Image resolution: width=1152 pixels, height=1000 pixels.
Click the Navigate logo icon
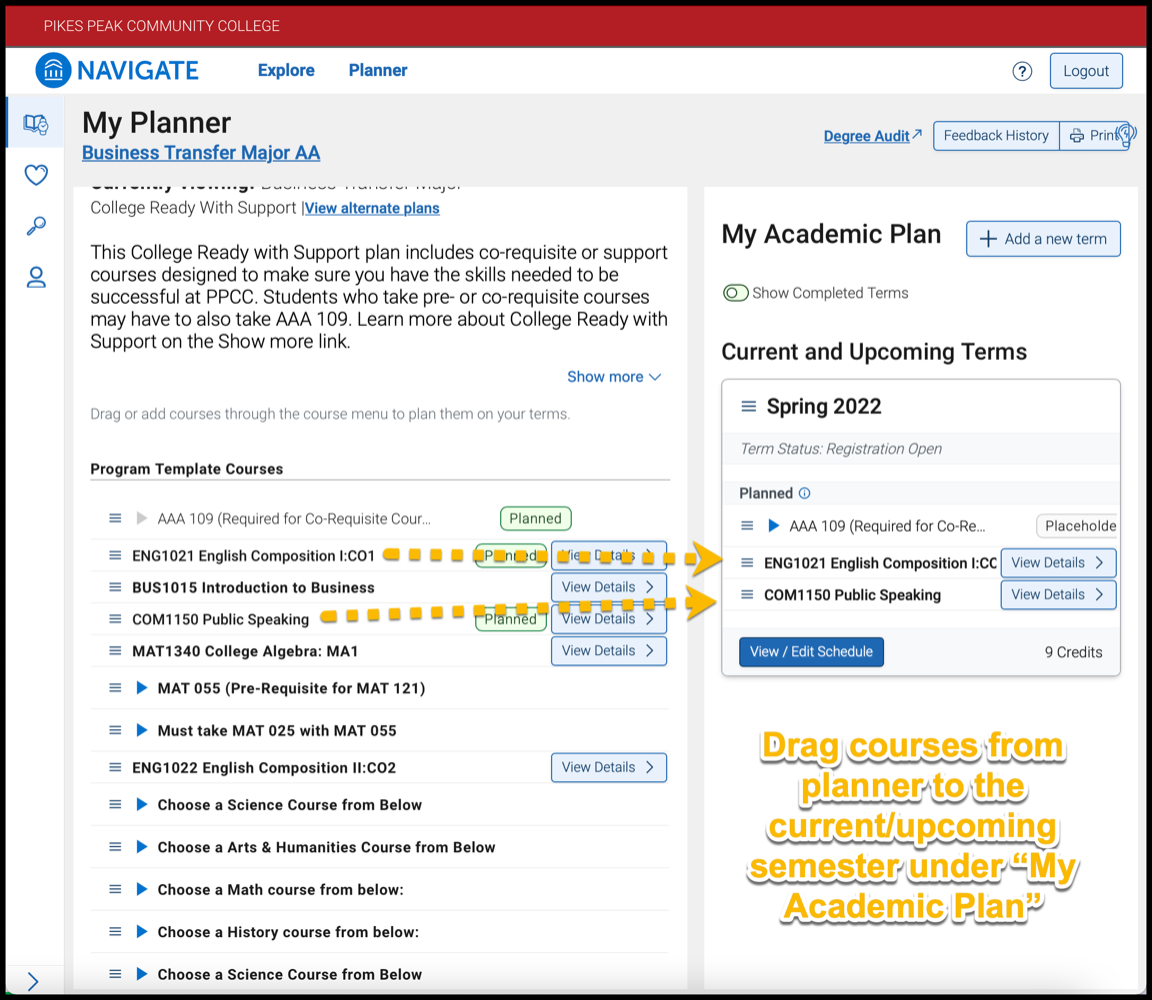coord(54,71)
